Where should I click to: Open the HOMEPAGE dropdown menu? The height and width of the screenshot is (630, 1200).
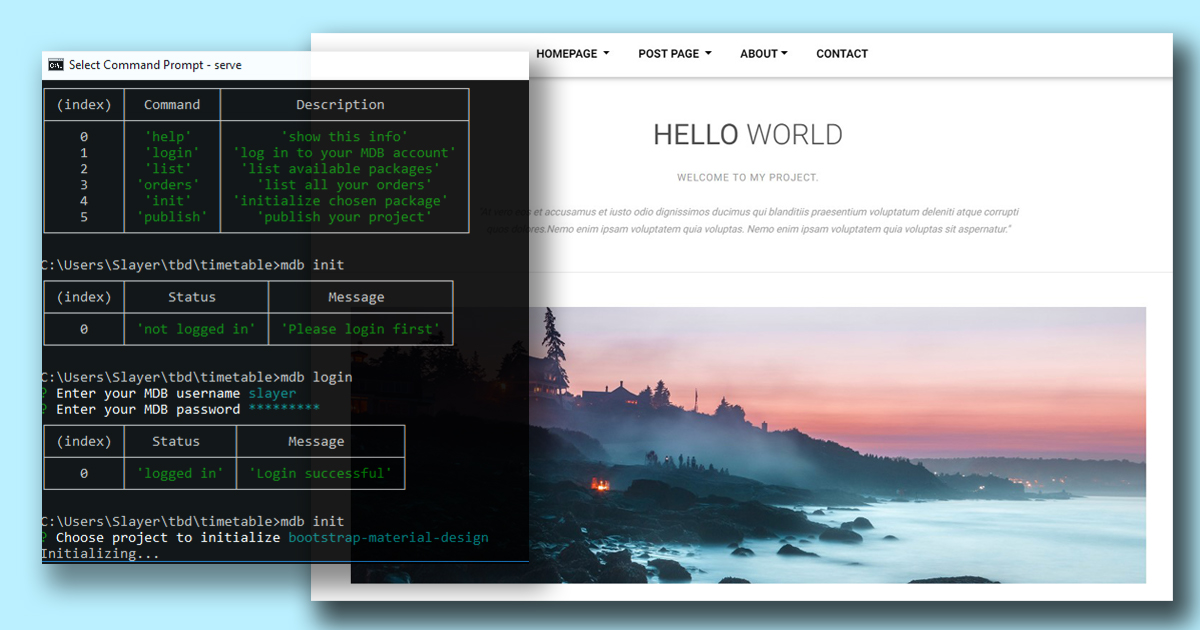572,54
